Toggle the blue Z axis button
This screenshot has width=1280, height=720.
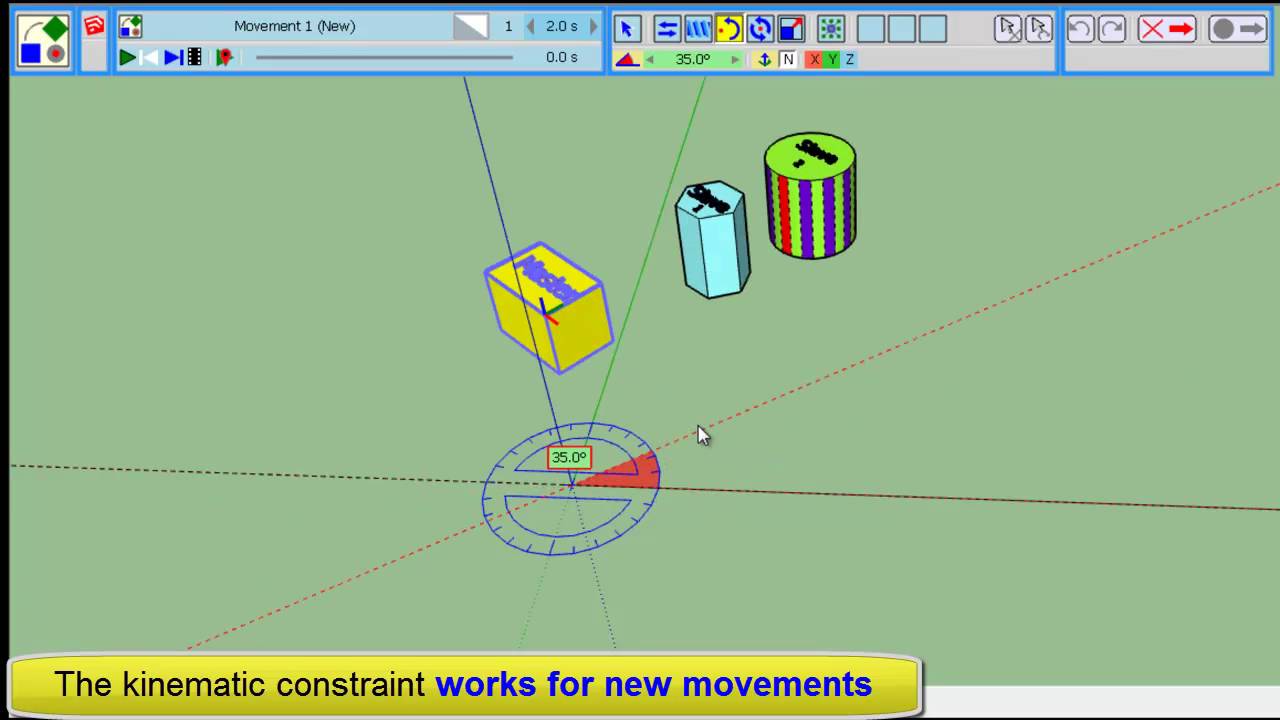849,60
